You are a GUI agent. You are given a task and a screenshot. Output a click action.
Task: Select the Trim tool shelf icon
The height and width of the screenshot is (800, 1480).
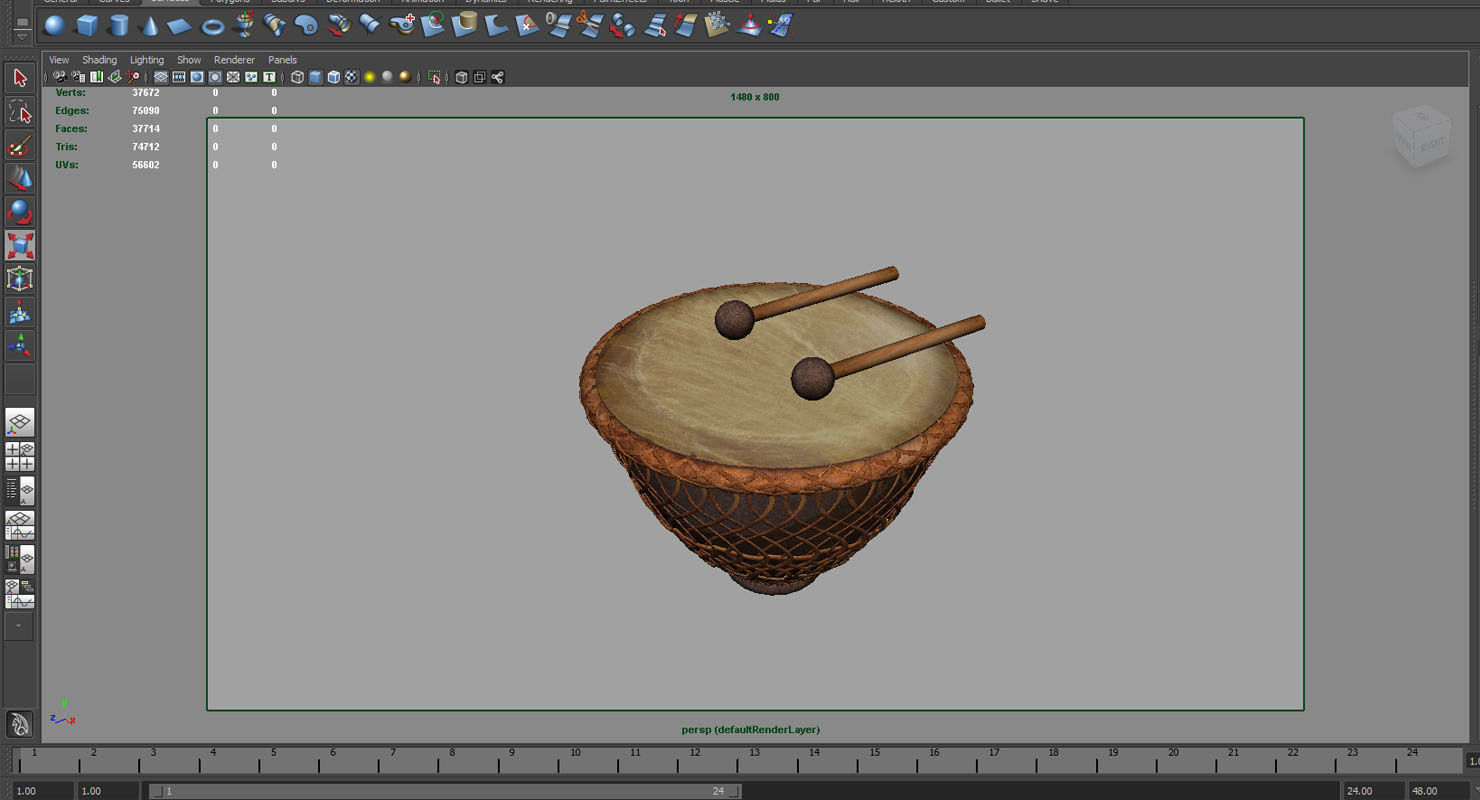click(497, 25)
